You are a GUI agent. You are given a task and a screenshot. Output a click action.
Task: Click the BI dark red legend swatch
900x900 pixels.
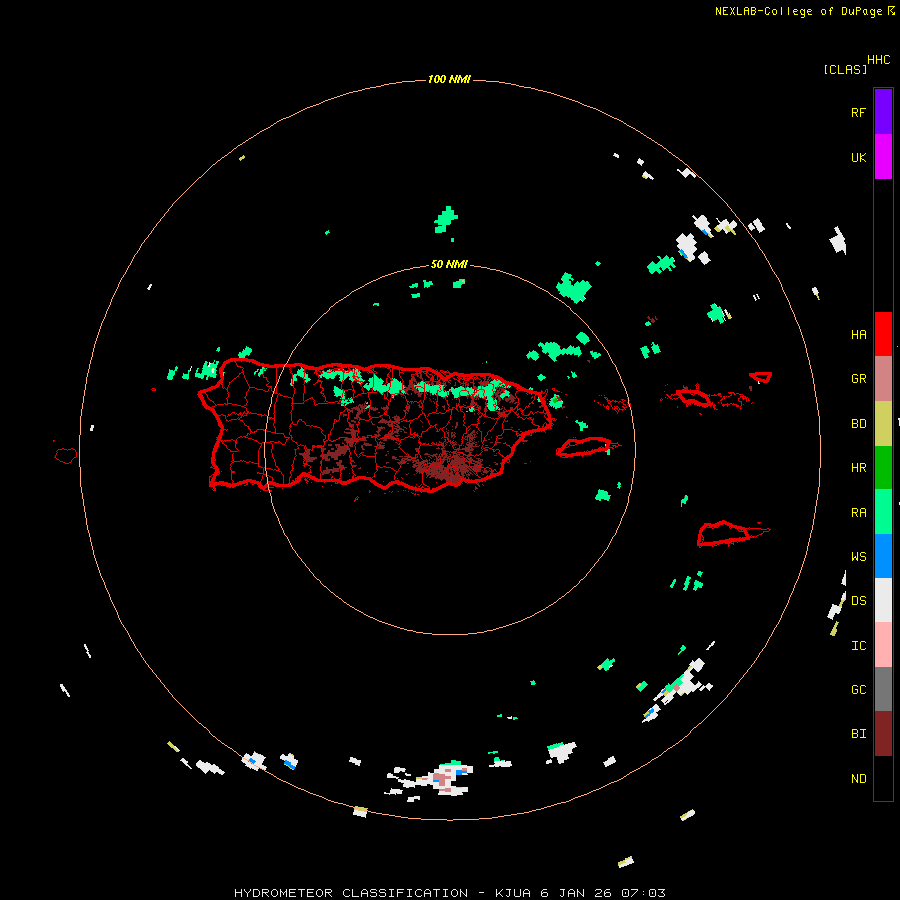pyautogui.click(x=883, y=734)
